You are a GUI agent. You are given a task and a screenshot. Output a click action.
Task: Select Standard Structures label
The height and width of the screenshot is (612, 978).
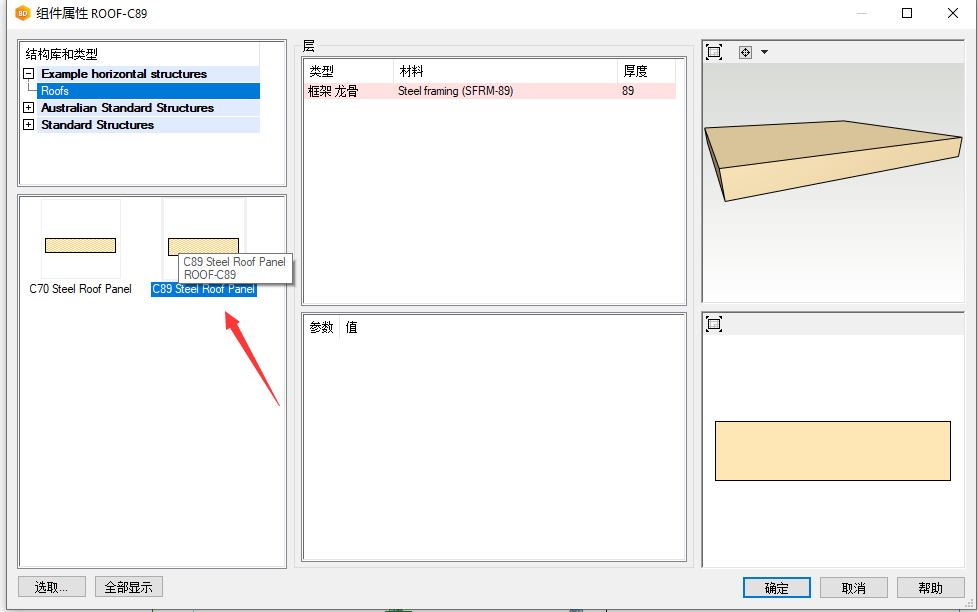point(97,125)
